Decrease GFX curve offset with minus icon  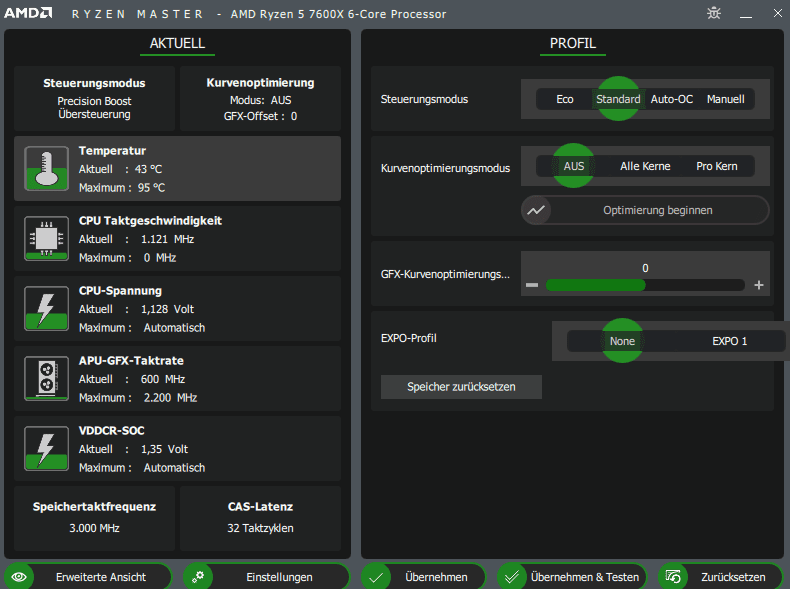click(532, 285)
